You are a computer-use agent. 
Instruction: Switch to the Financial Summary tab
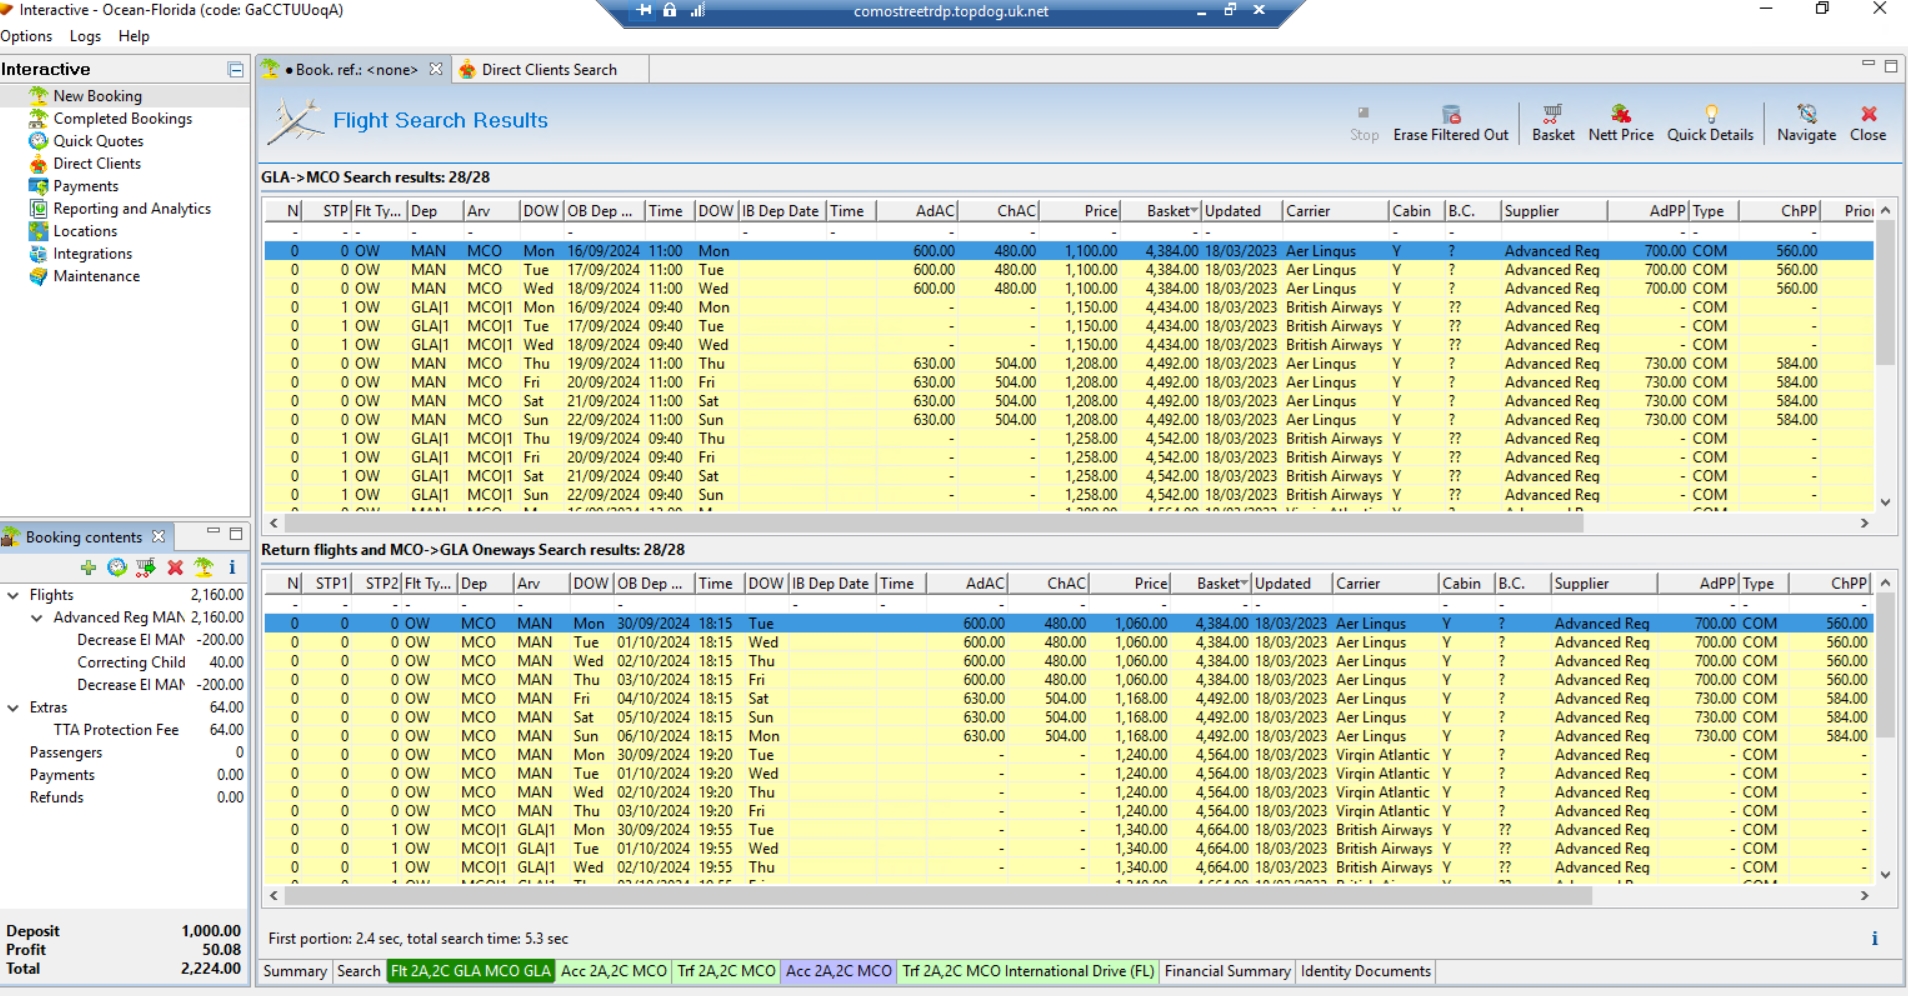tap(1227, 971)
